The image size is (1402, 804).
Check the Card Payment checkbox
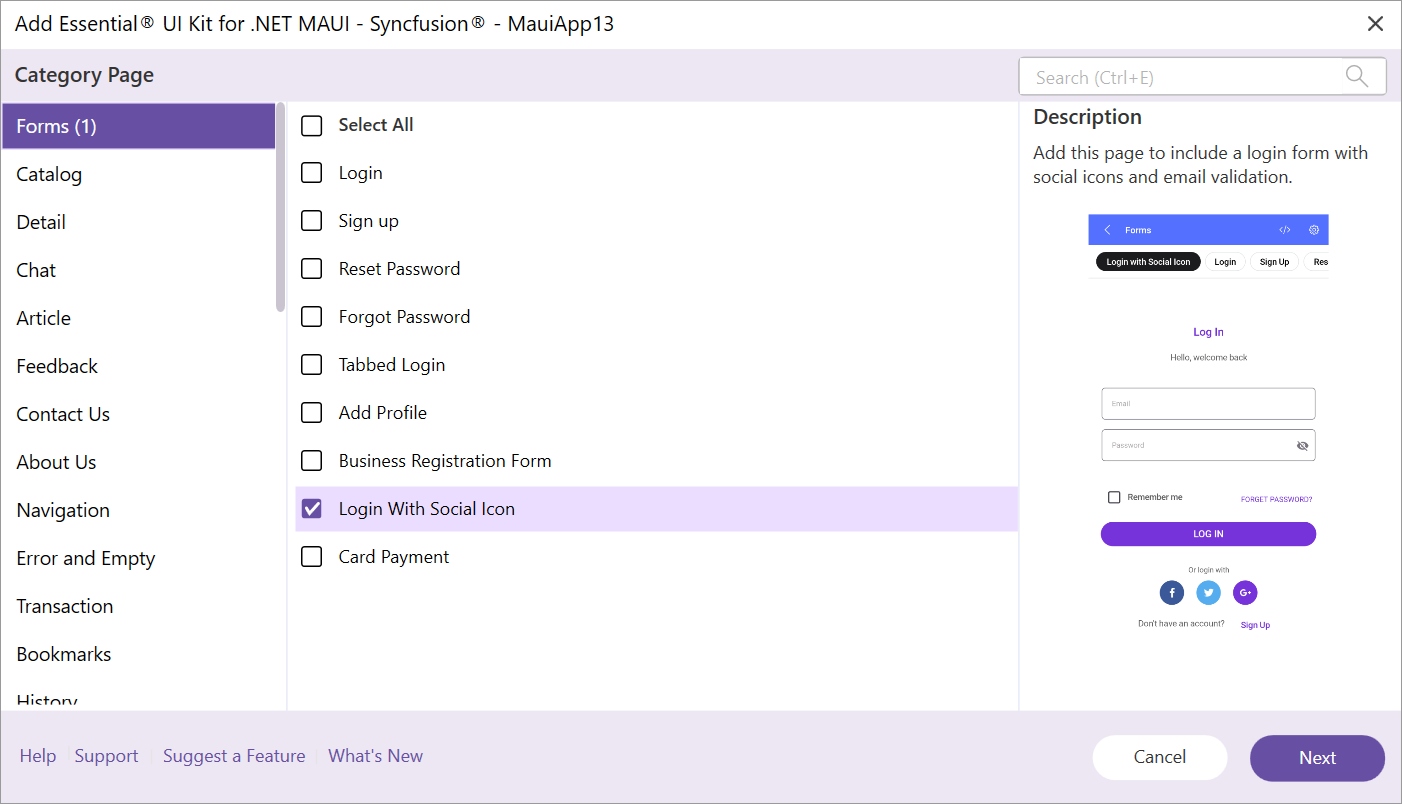(x=312, y=557)
